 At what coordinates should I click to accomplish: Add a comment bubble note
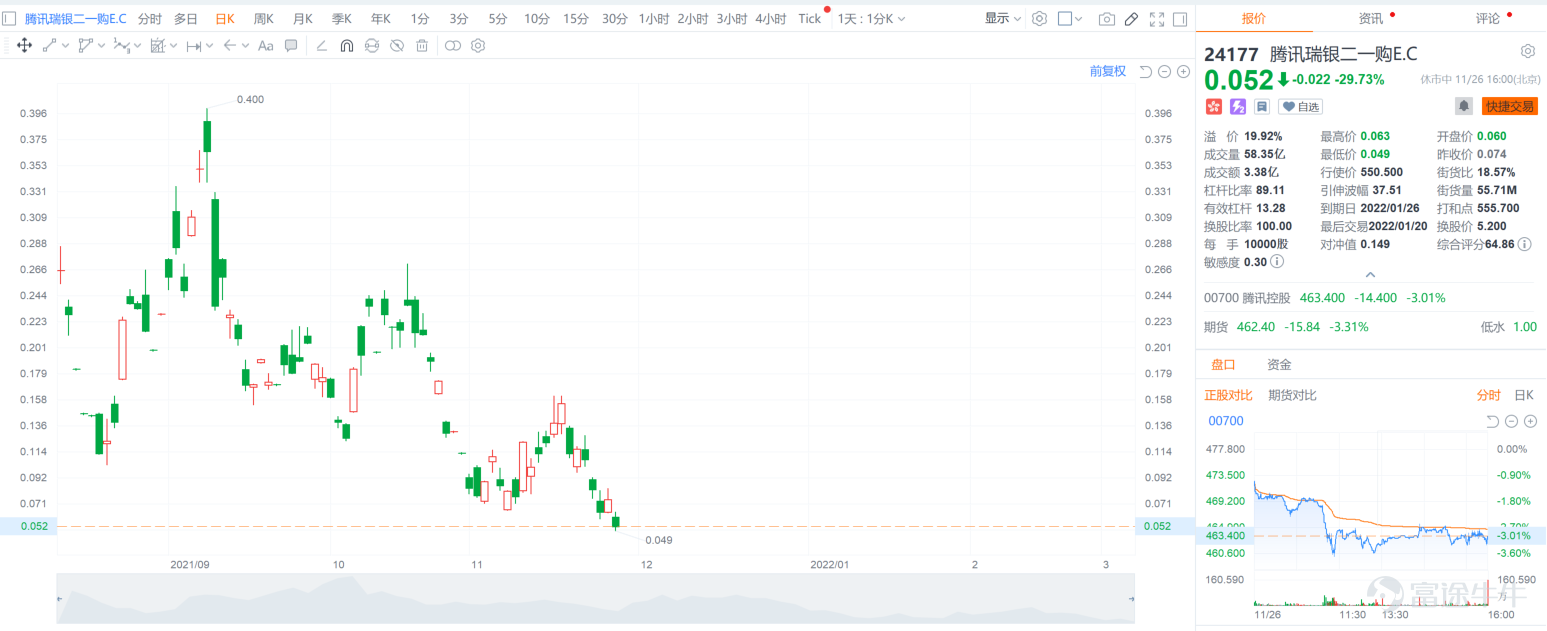coord(291,45)
